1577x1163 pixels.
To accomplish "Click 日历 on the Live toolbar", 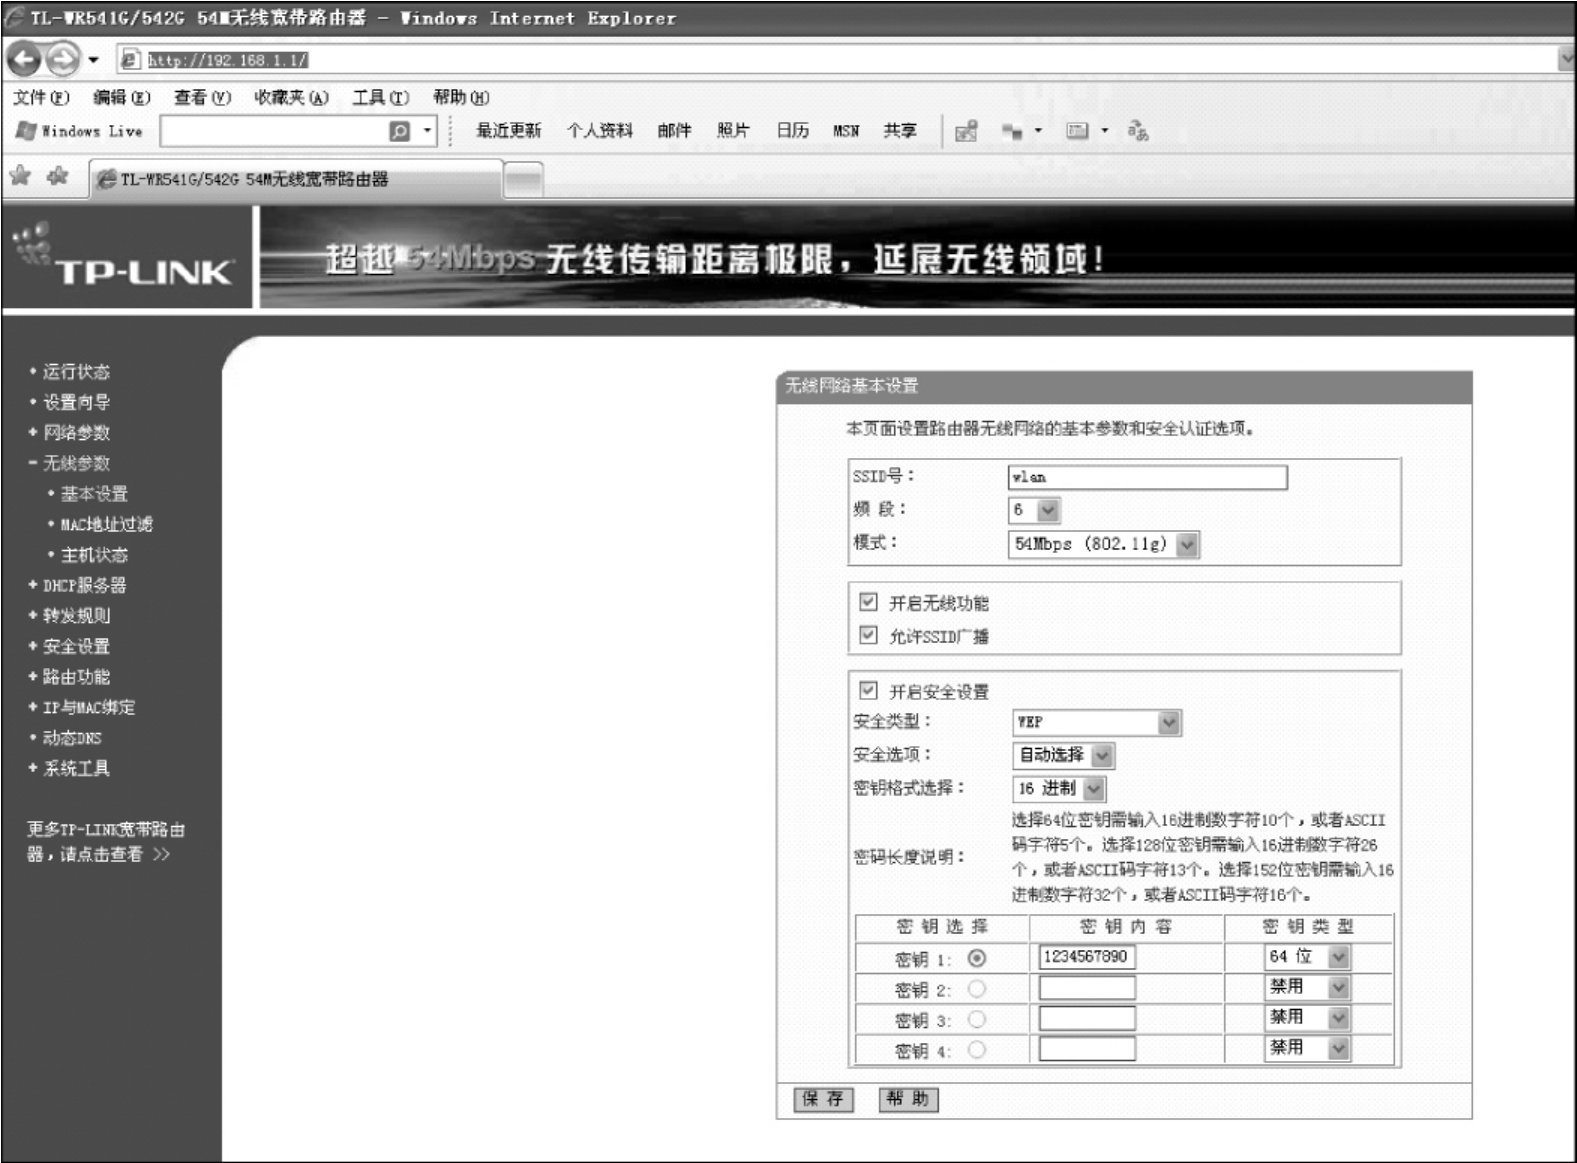I will pyautogui.click(x=793, y=131).
